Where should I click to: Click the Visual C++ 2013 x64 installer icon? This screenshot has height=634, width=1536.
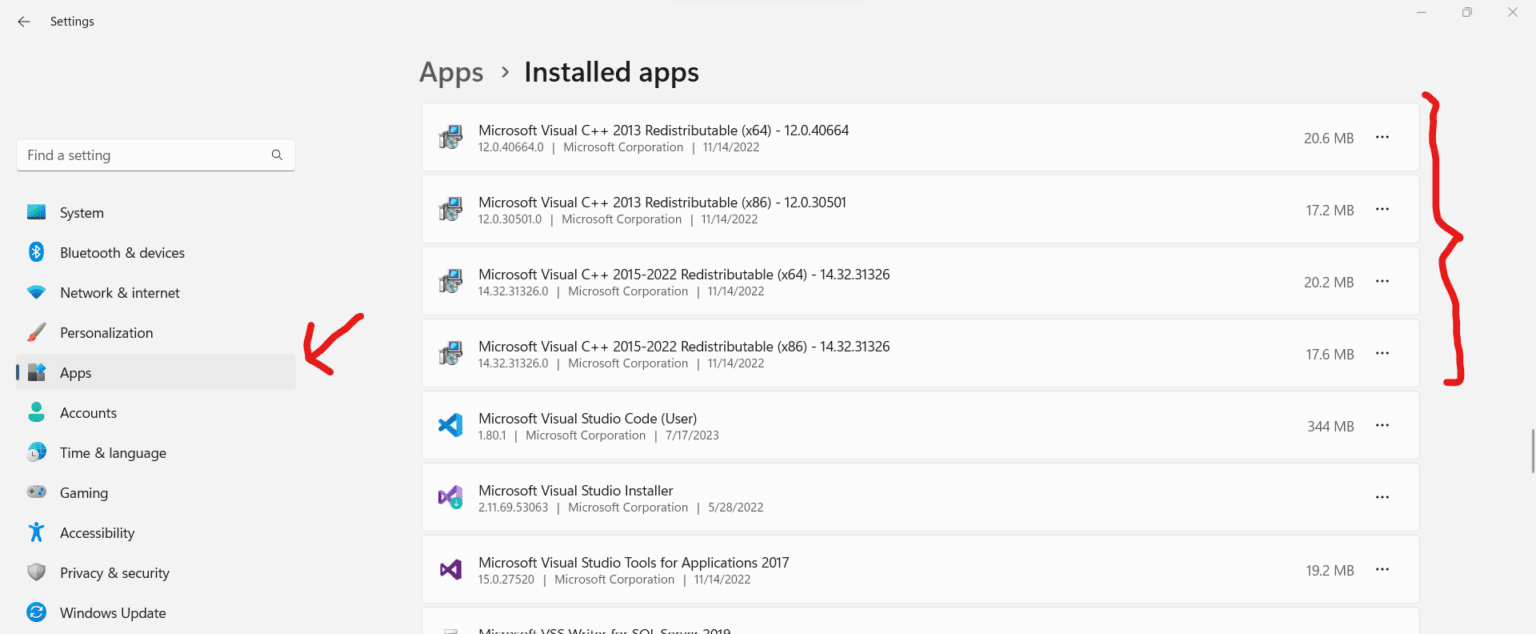(x=451, y=138)
